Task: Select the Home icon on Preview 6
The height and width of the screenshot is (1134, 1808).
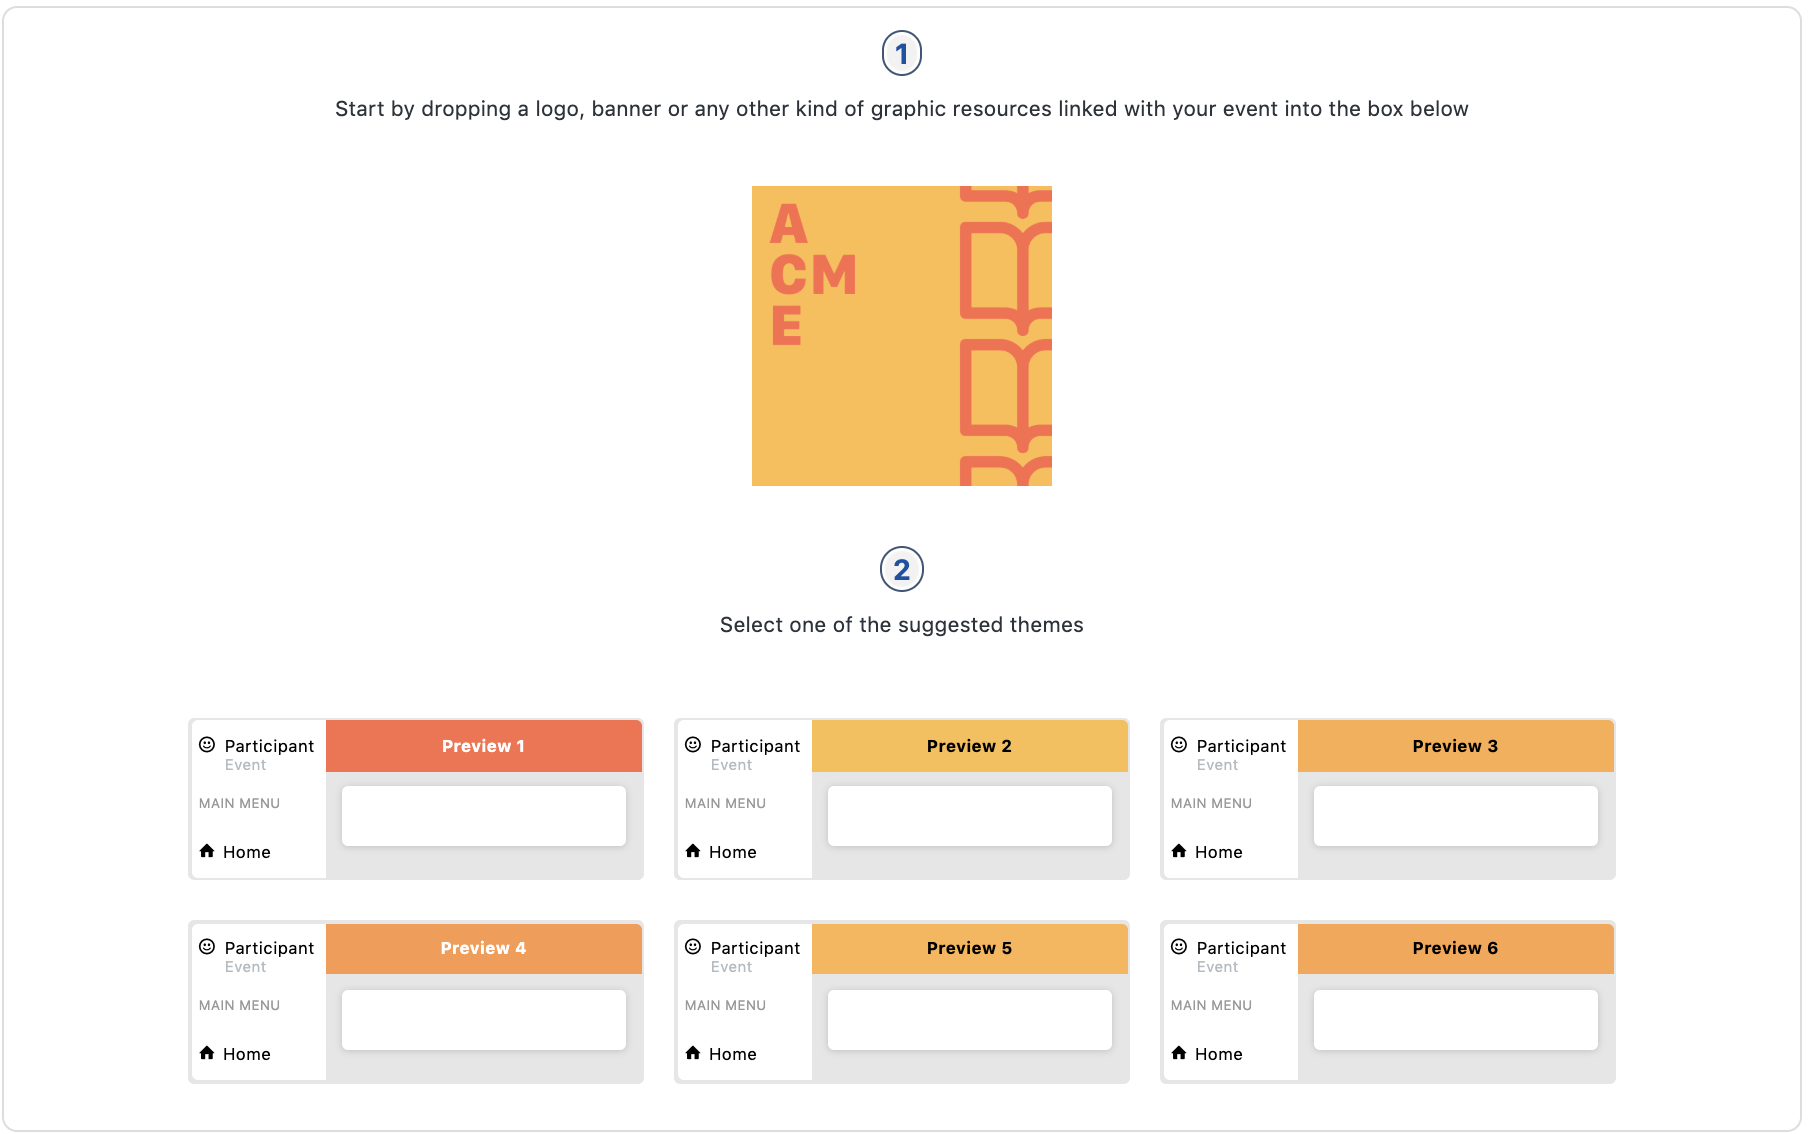Action: pyautogui.click(x=1179, y=1053)
